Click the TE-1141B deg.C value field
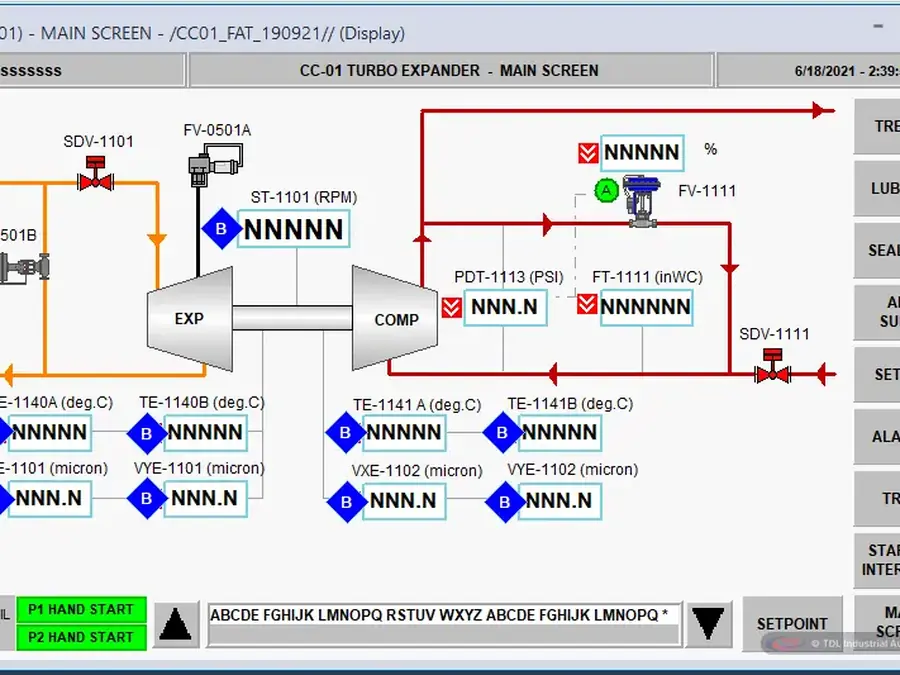Screen dimensions: 900x675 560,432
